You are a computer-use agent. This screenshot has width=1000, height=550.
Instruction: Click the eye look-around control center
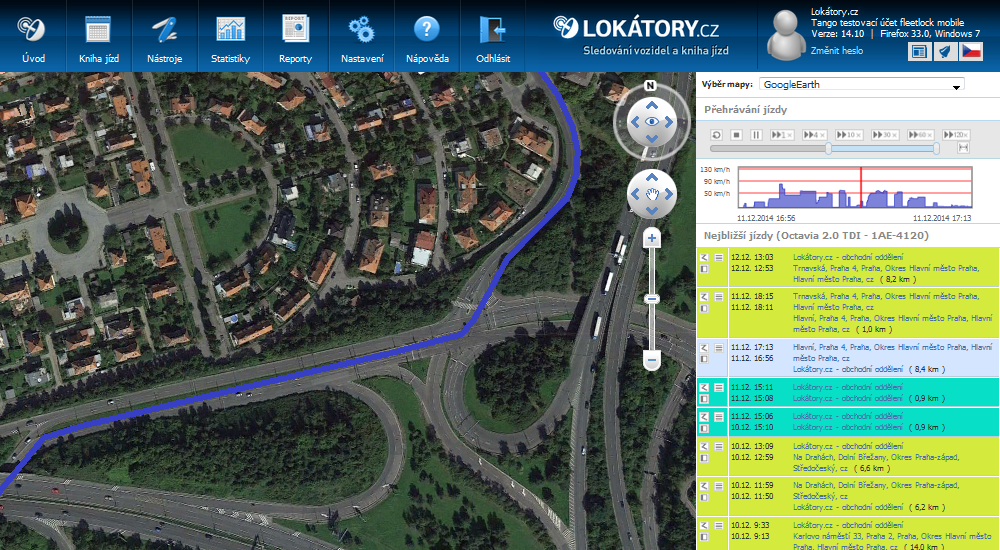click(651, 122)
